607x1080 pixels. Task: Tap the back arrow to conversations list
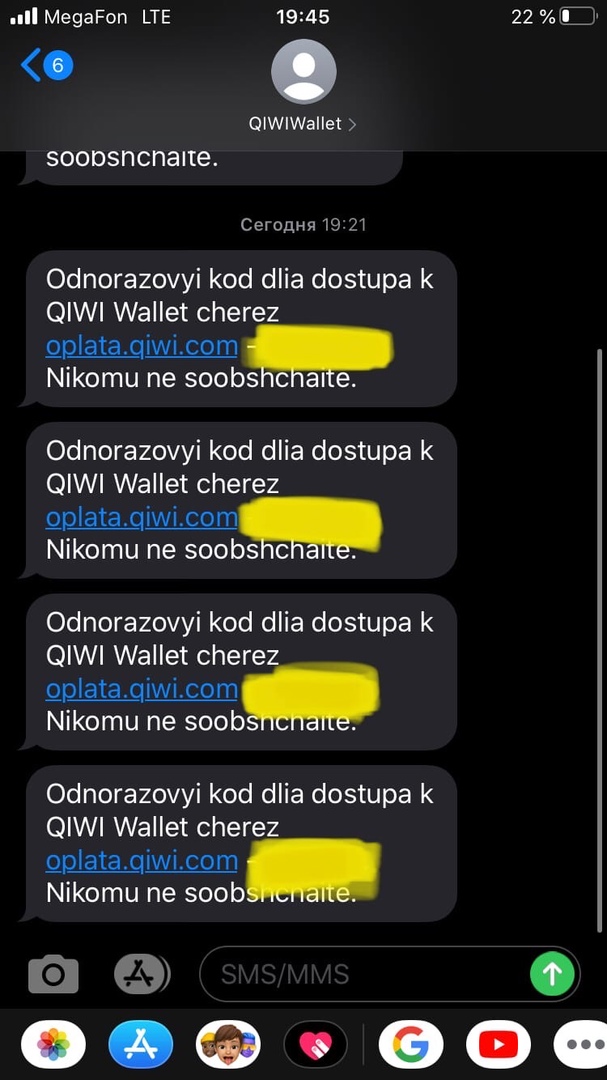tap(31, 65)
